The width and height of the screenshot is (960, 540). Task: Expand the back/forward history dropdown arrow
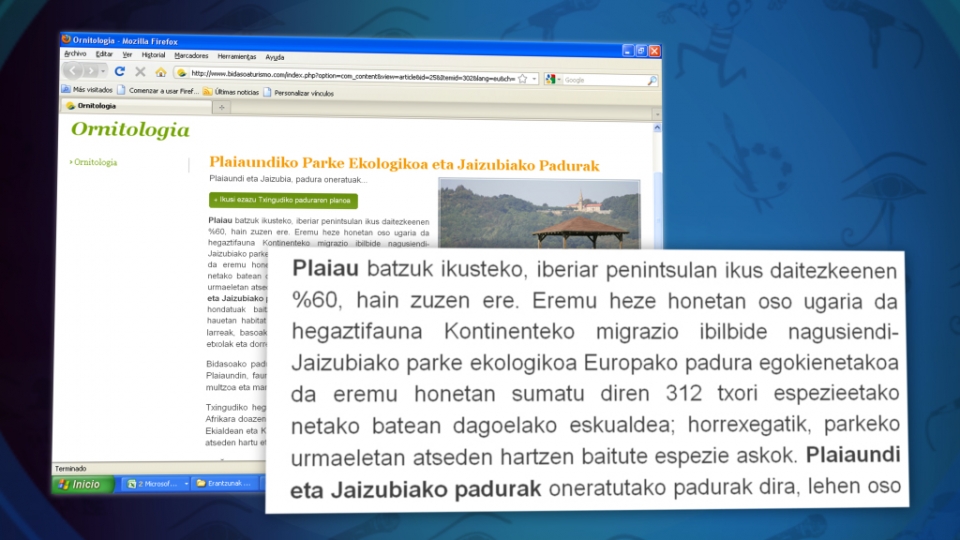[x=103, y=72]
